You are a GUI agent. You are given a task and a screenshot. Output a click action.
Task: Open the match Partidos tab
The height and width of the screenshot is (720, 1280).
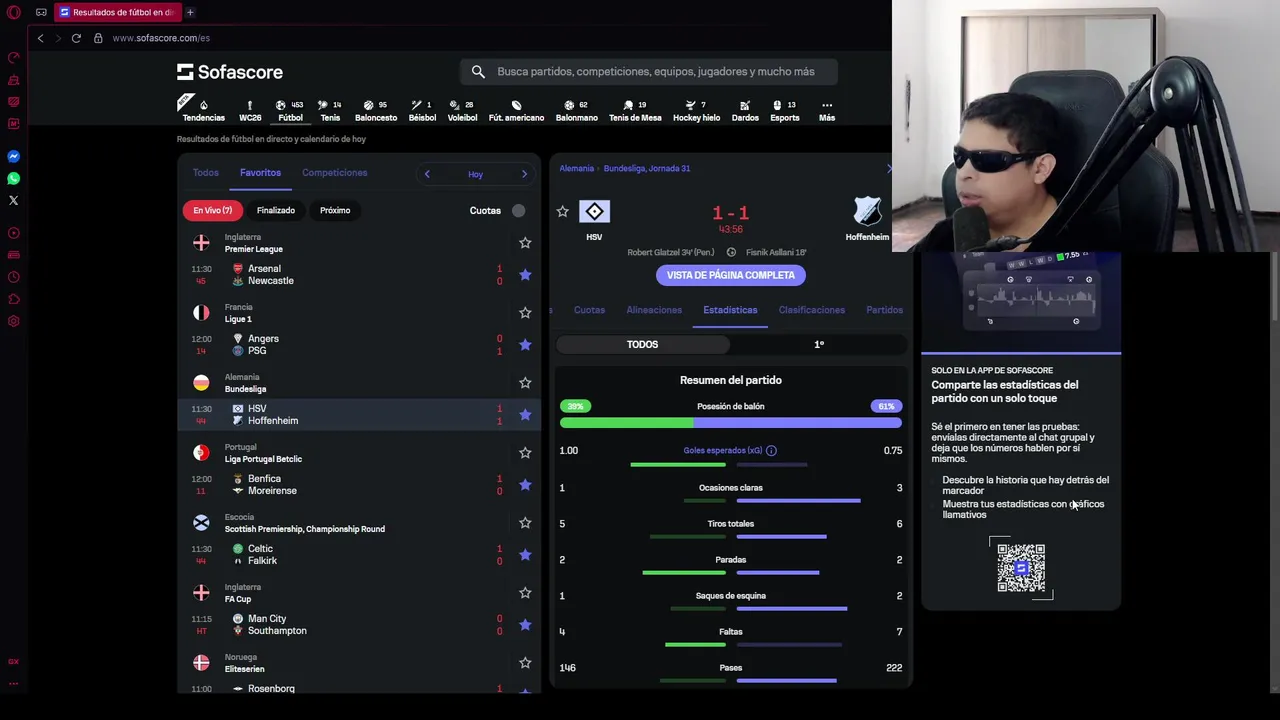pyautogui.click(x=884, y=310)
